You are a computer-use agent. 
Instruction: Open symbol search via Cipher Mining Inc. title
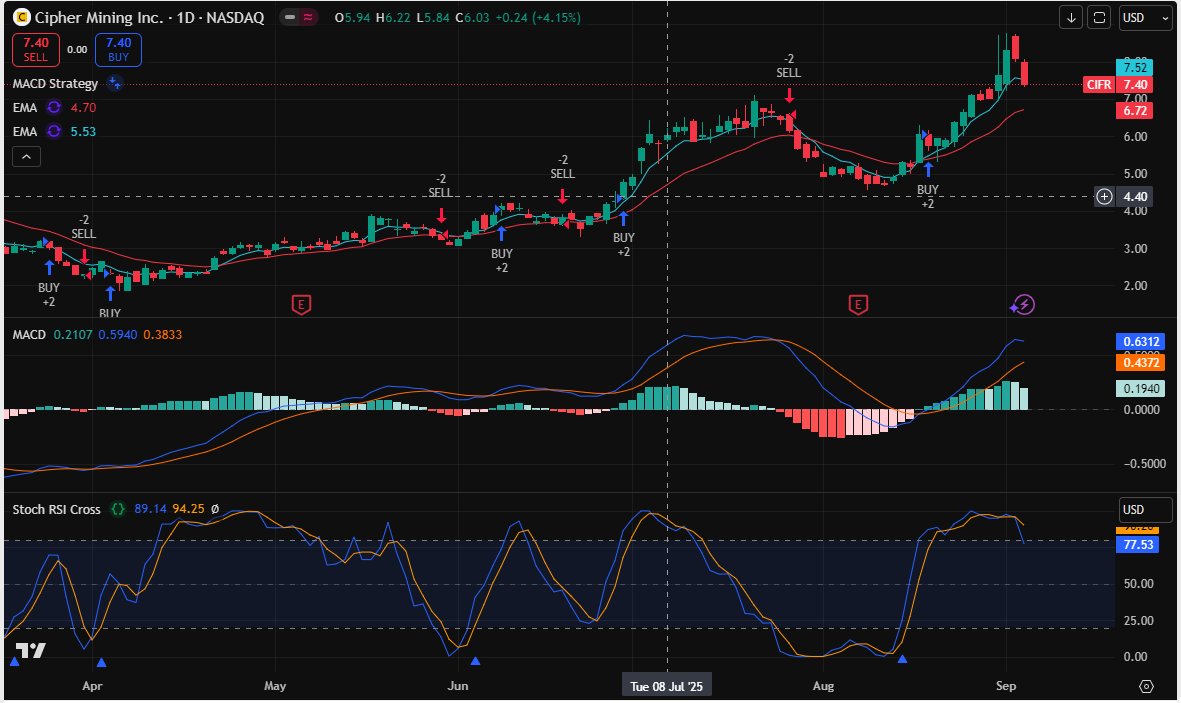(x=150, y=17)
